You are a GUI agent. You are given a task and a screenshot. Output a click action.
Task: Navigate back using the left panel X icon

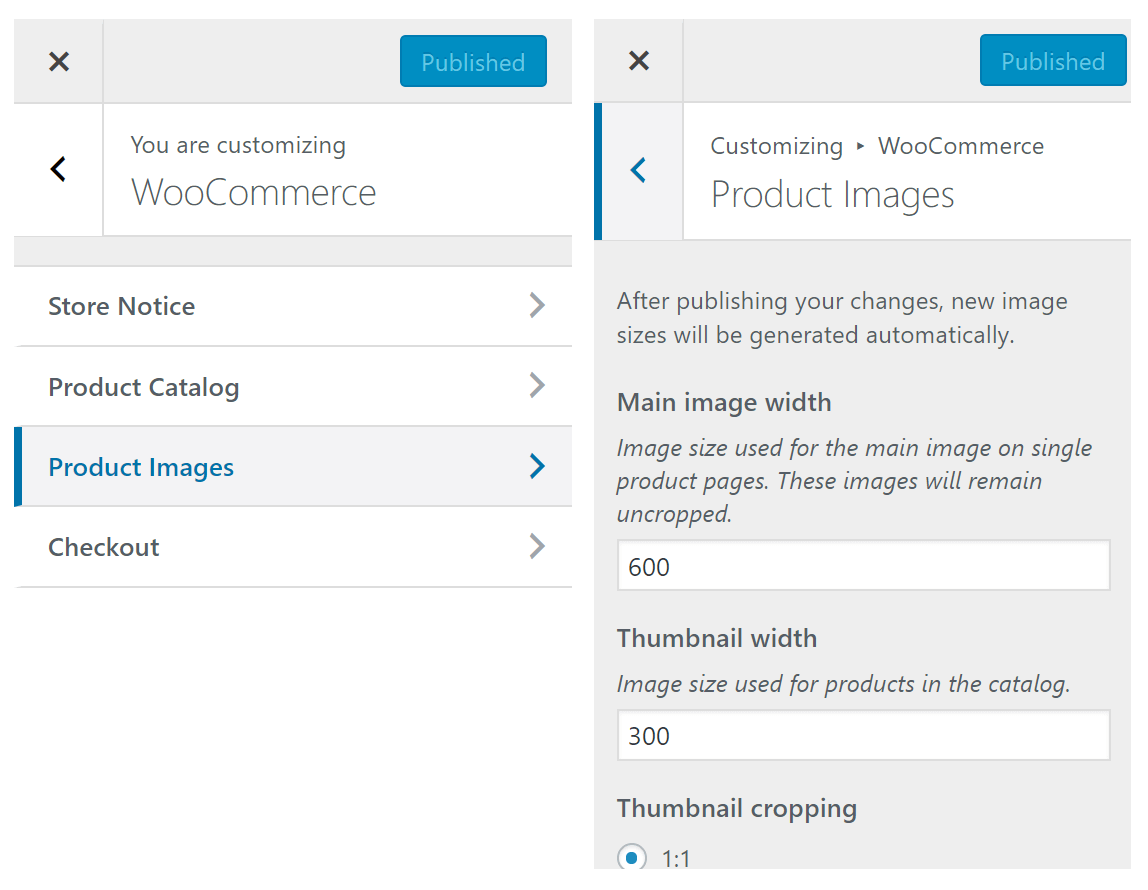58,61
